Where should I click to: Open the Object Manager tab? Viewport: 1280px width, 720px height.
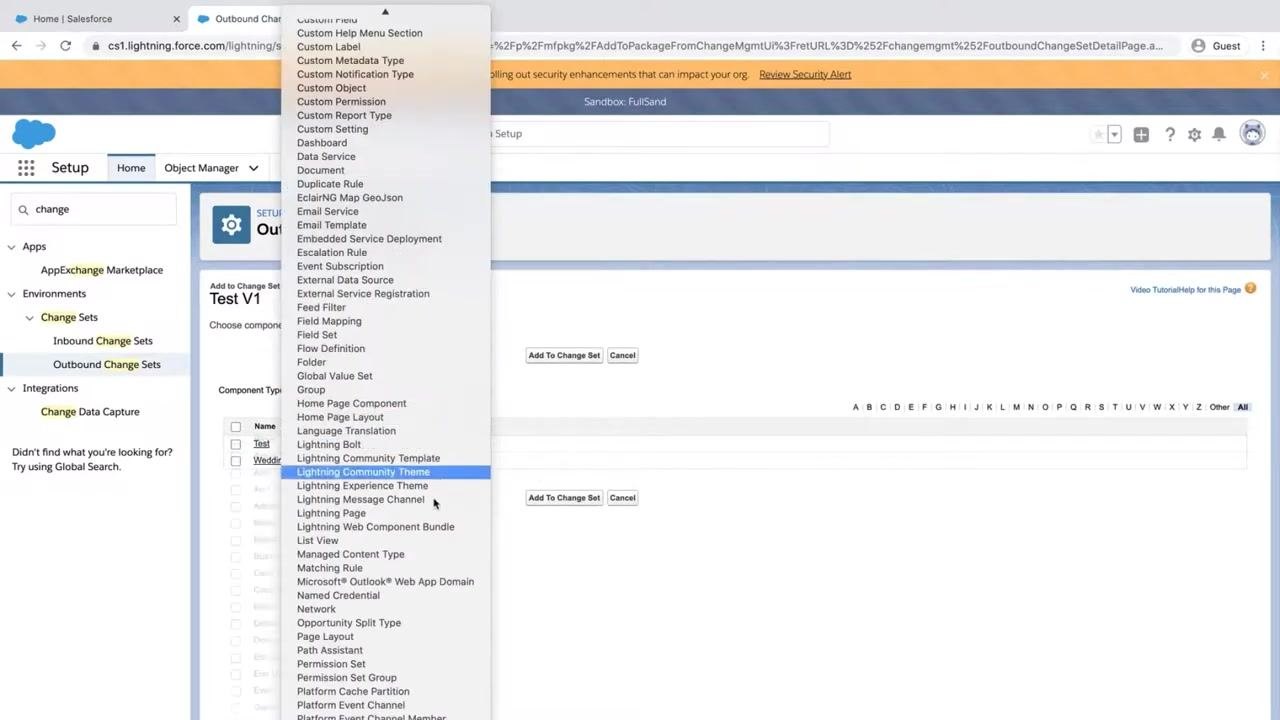point(201,168)
